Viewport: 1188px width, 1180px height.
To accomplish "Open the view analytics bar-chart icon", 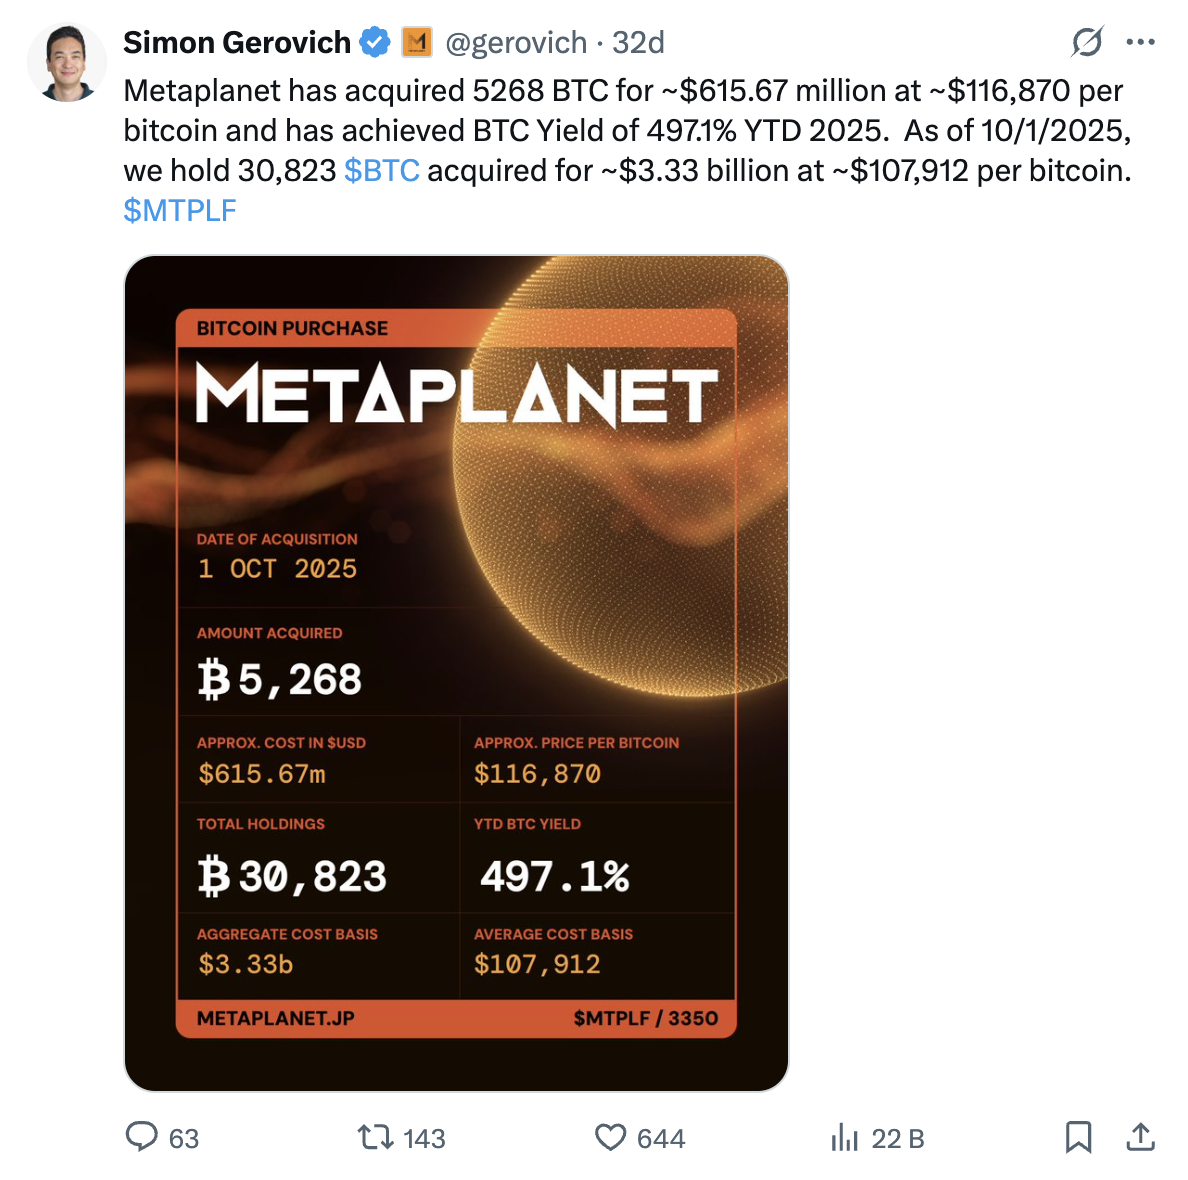I will click(845, 1137).
